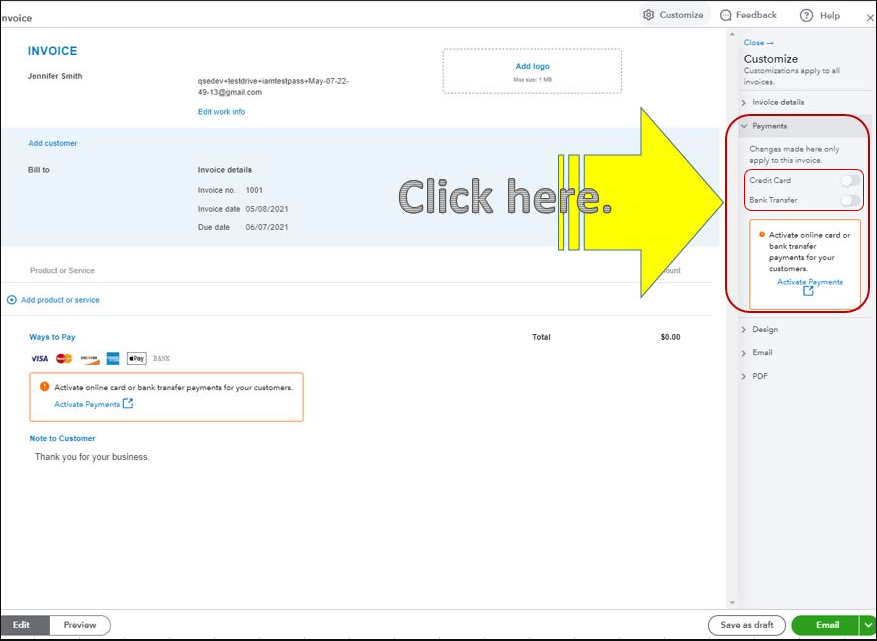This screenshot has width=877, height=641.
Task: Click the Ways to Pay heading
Action: [x=52, y=337]
